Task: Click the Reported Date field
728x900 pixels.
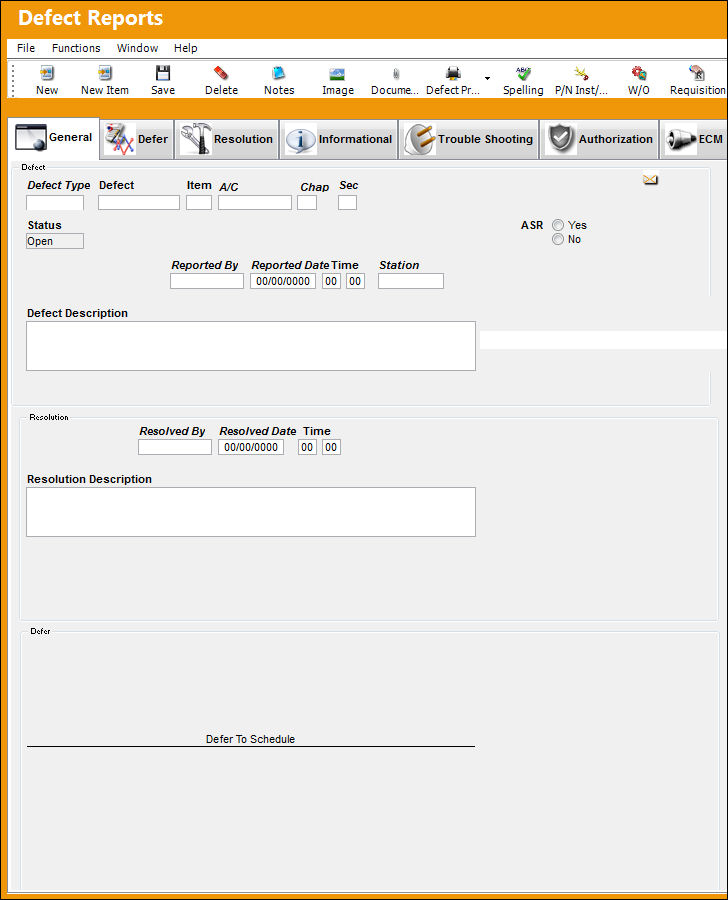Action: coord(283,281)
